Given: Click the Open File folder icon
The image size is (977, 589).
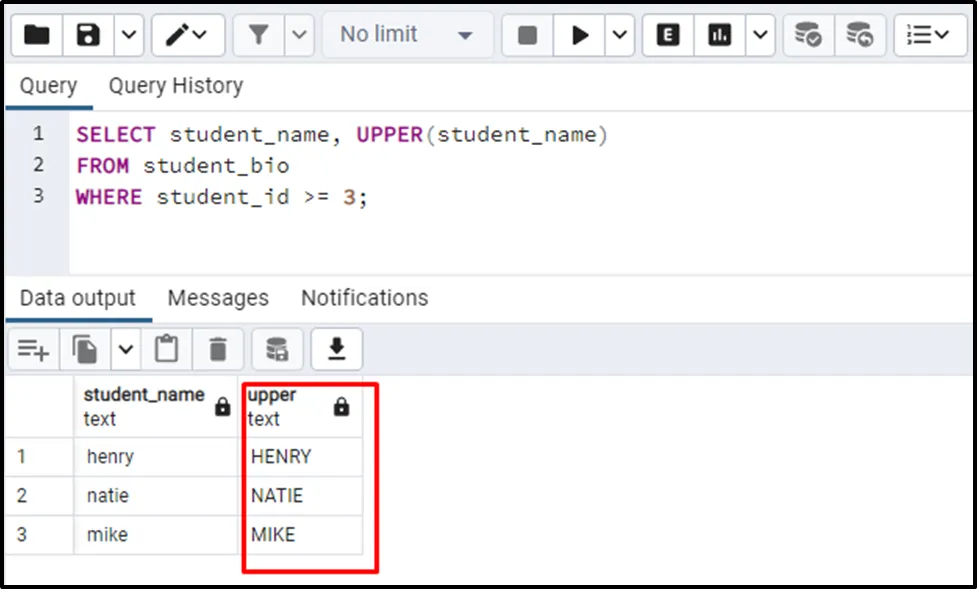Looking at the screenshot, I should tap(37, 36).
